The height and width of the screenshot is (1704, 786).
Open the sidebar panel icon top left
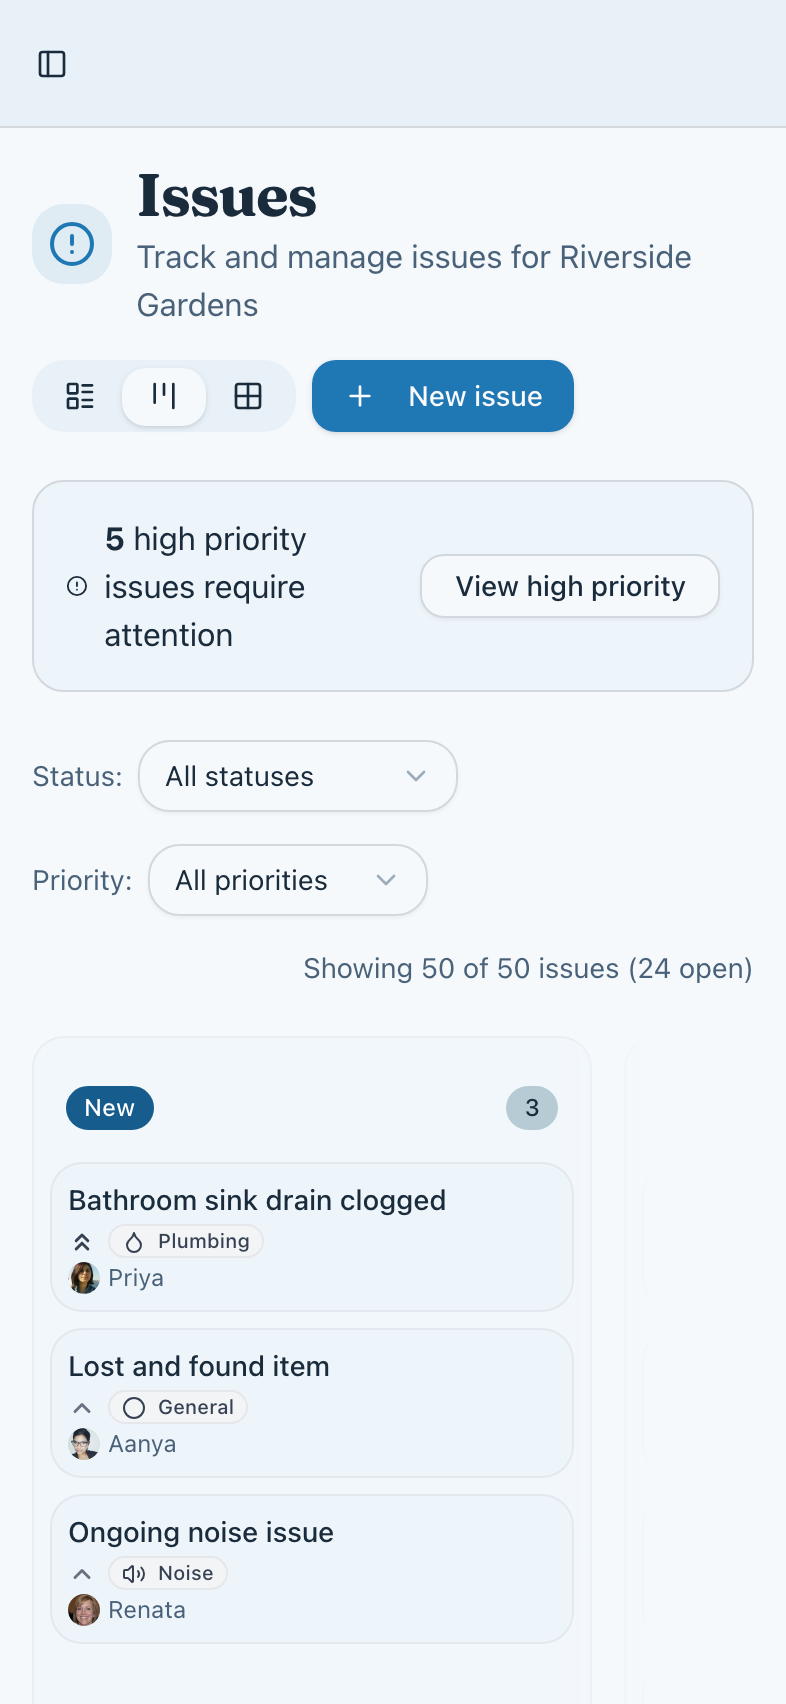click(x=52, y=63)
